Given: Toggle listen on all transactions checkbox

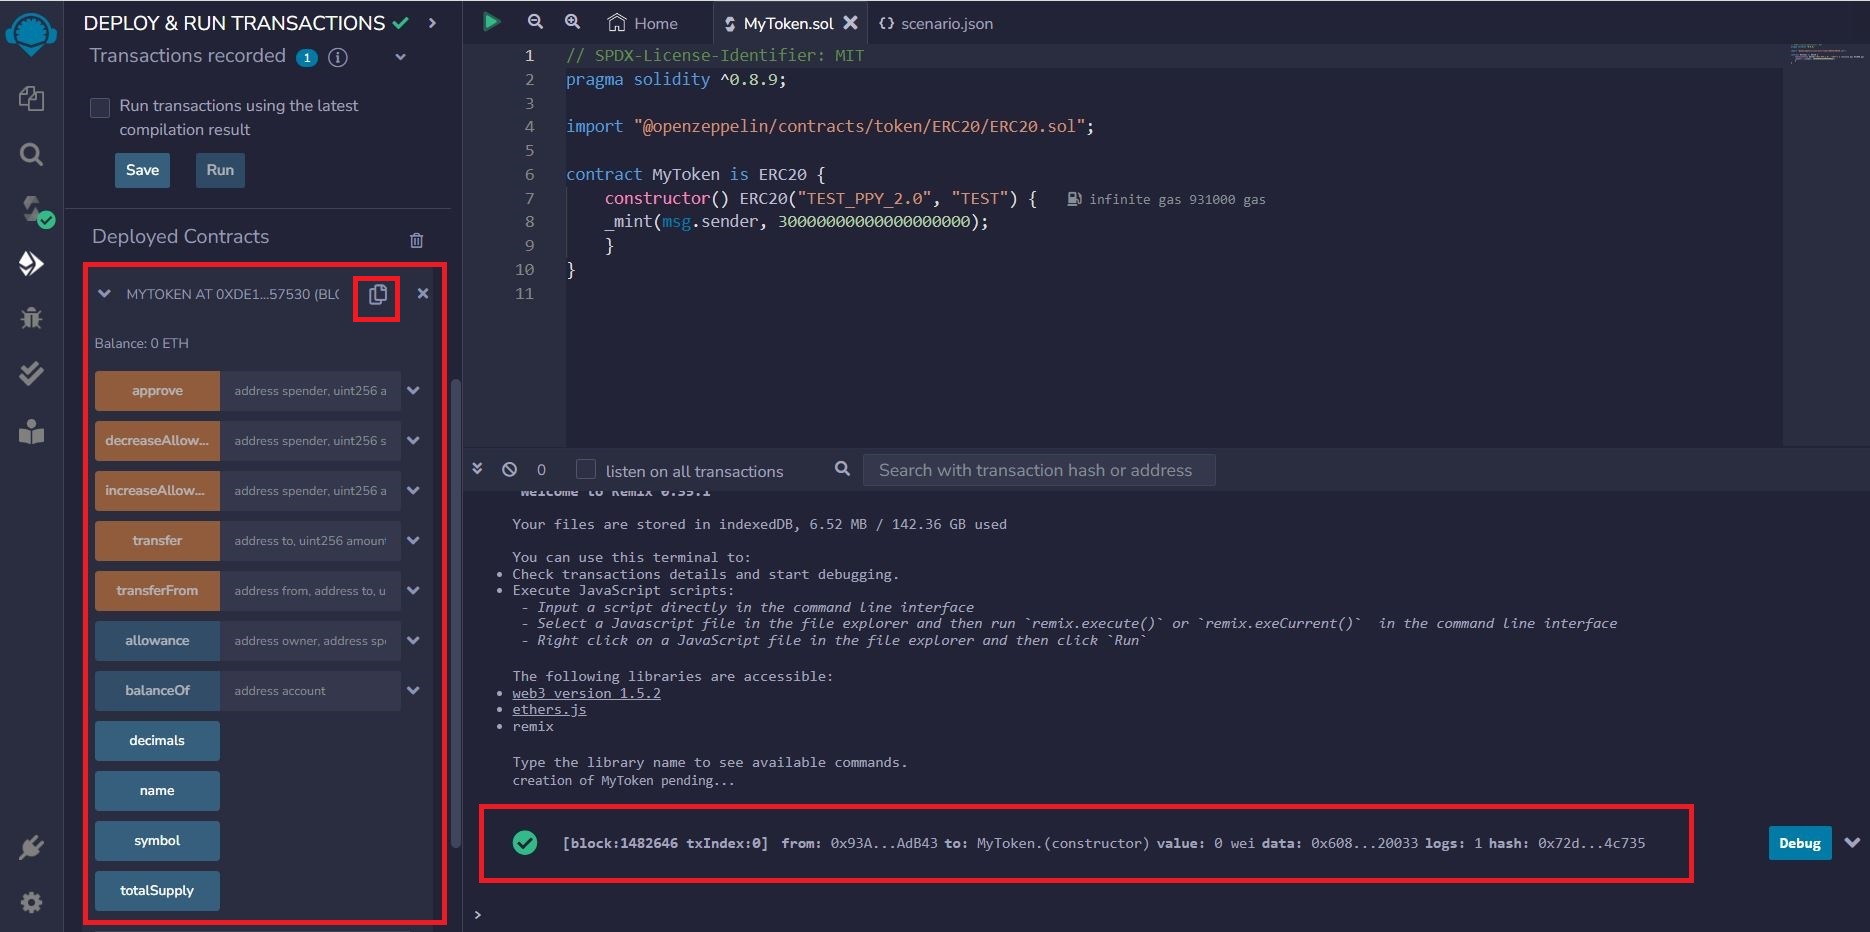Looking at the screenshot, I should point(586,470).
